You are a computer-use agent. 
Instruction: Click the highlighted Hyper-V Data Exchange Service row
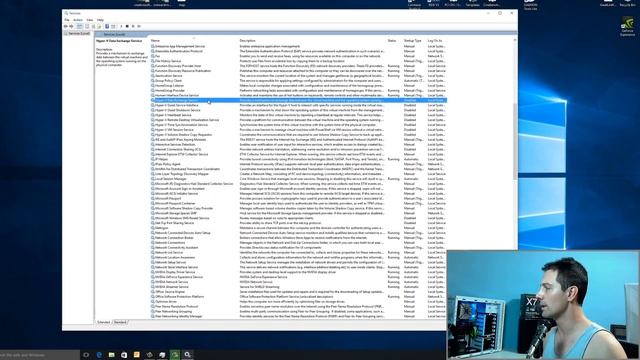[x=298, y=100]
